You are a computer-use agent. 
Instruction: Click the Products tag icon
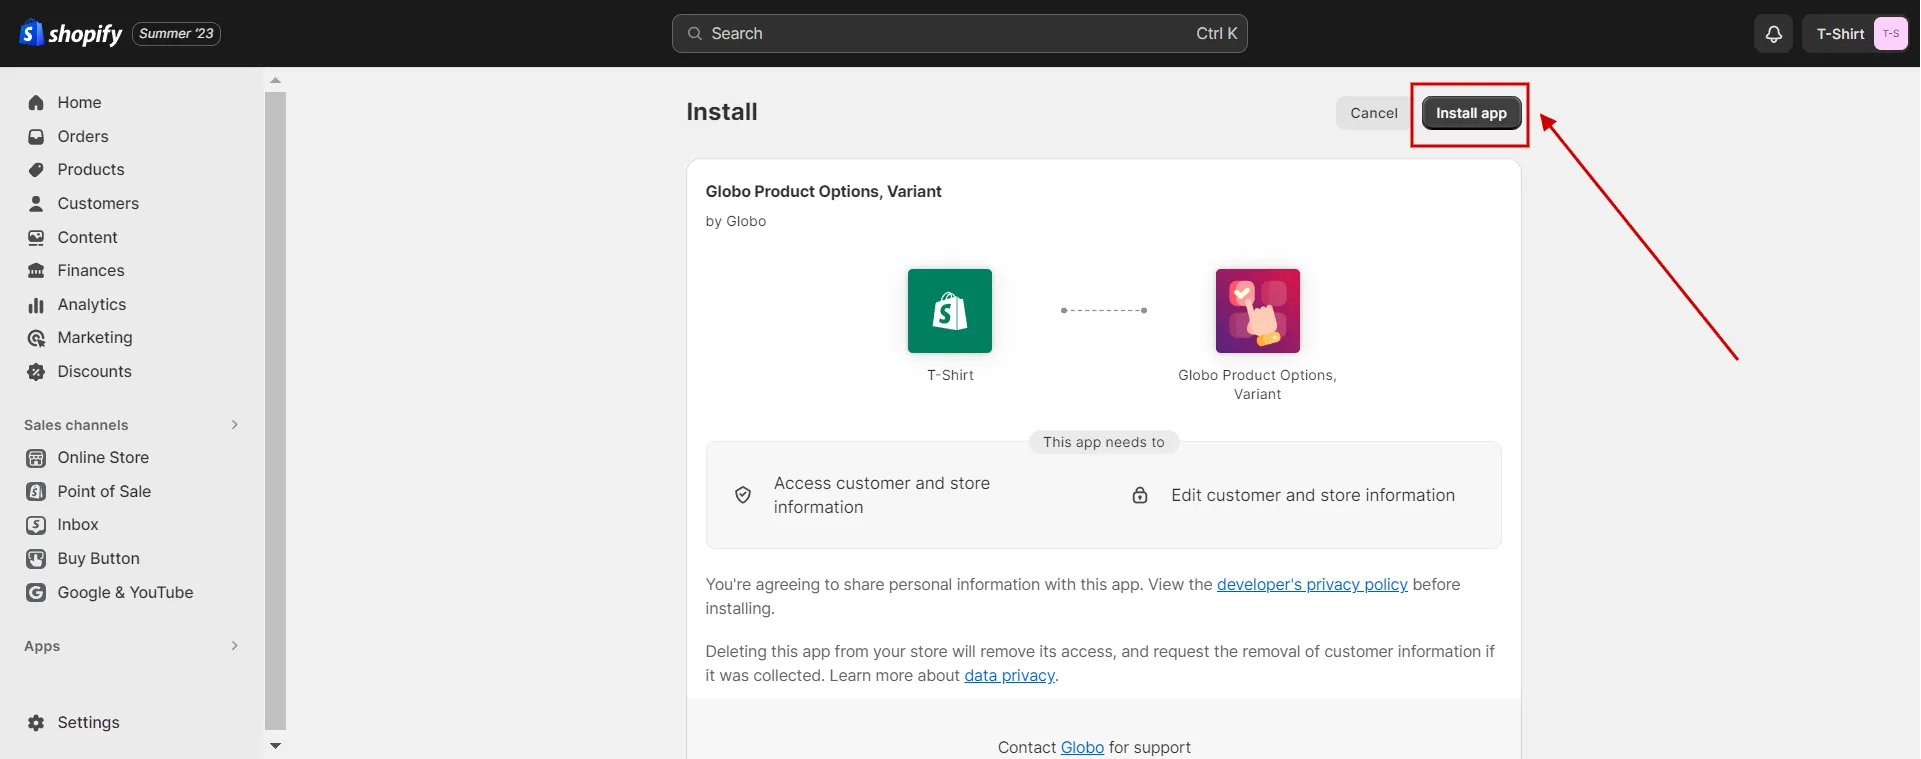(x=36, y=170)
